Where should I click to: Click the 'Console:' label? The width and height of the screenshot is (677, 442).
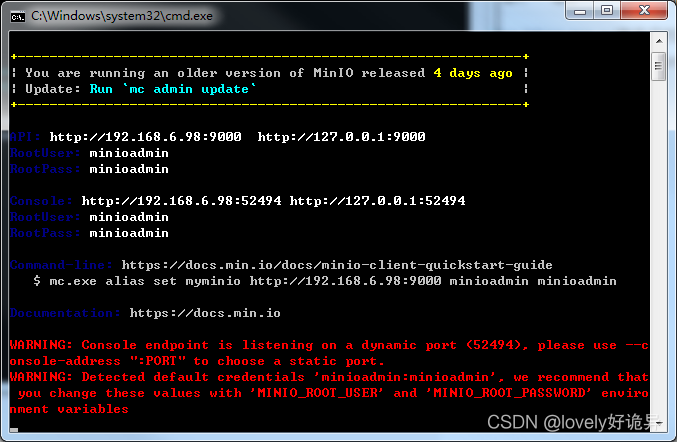41,201
